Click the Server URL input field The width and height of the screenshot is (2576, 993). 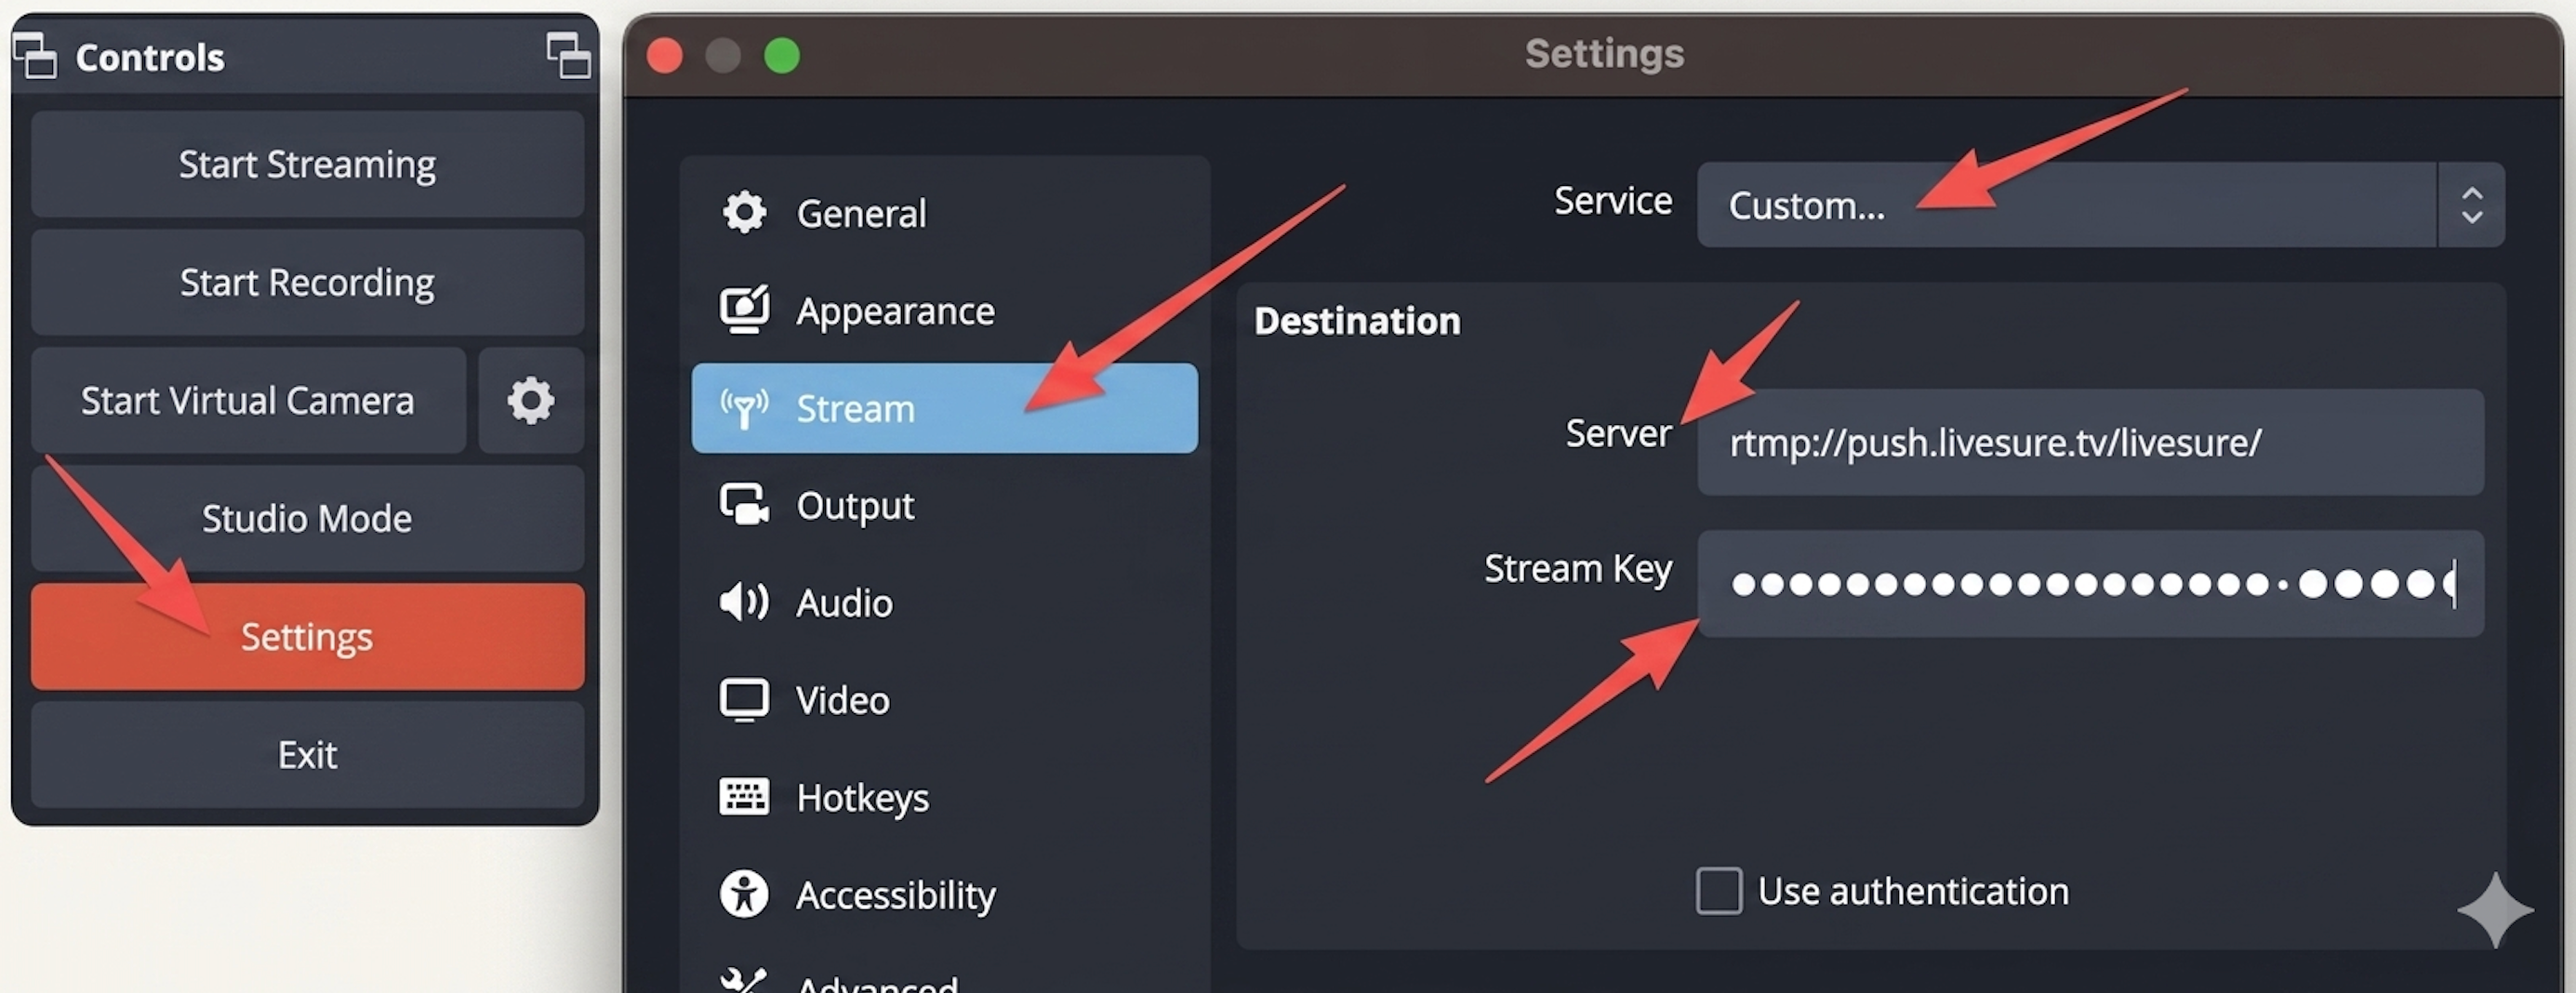2090,442
